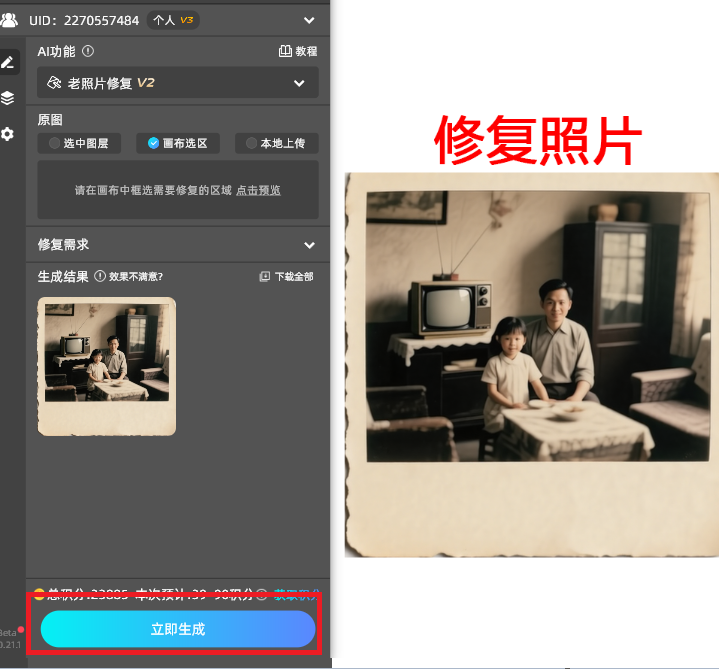Image resolution: width=719 pixels, height=669 pixels.
Task: Expand the UID account header chevron
Action: pyautogui.click(x=309, y=19)
